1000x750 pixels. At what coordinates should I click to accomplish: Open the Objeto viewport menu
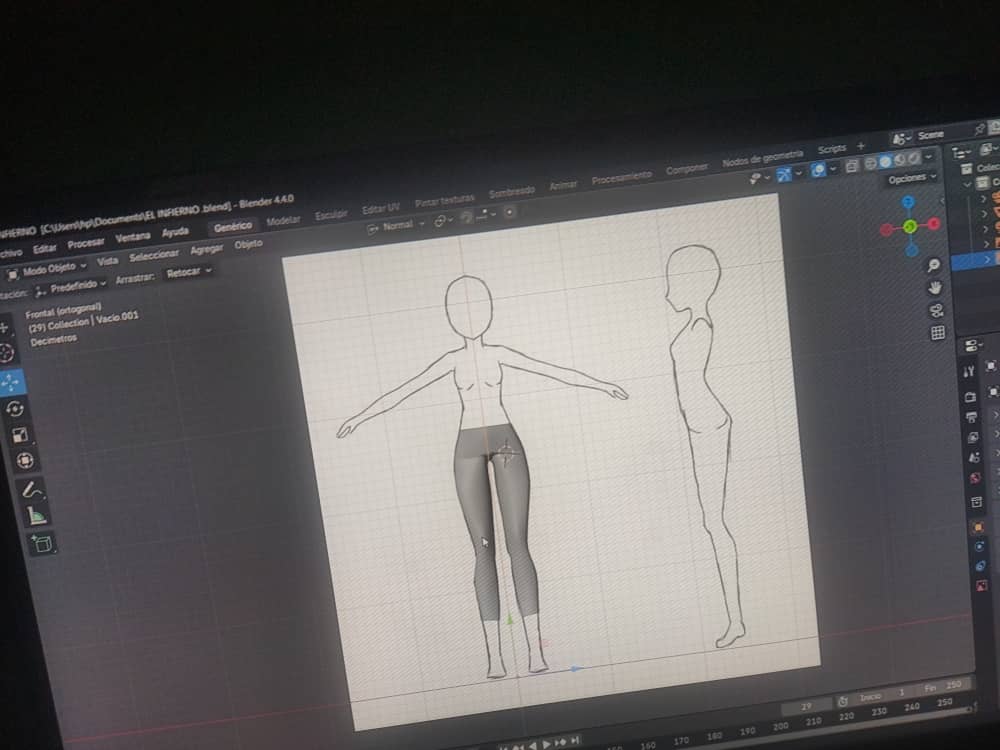click(x=248, y=244)
